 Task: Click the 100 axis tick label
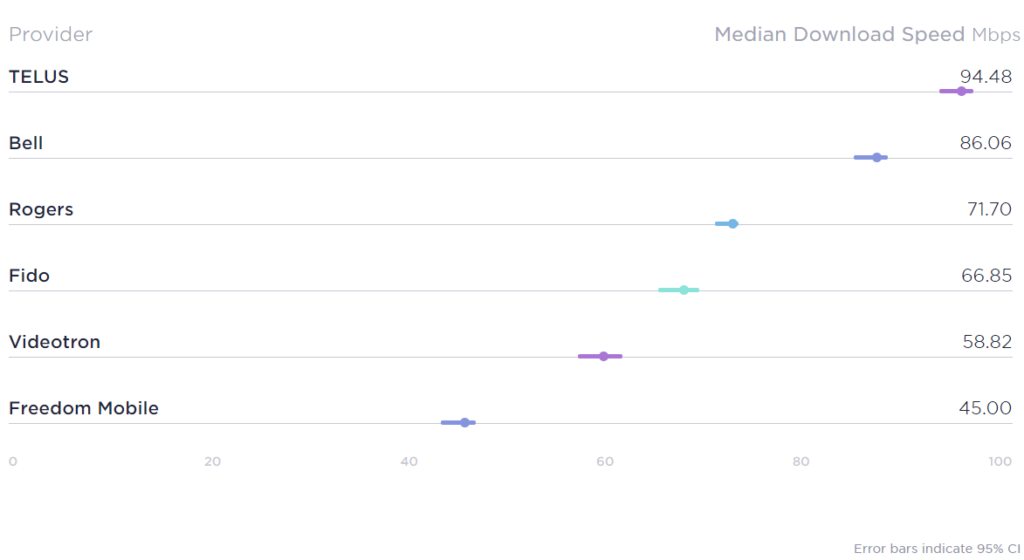[x=1000, y=461]
